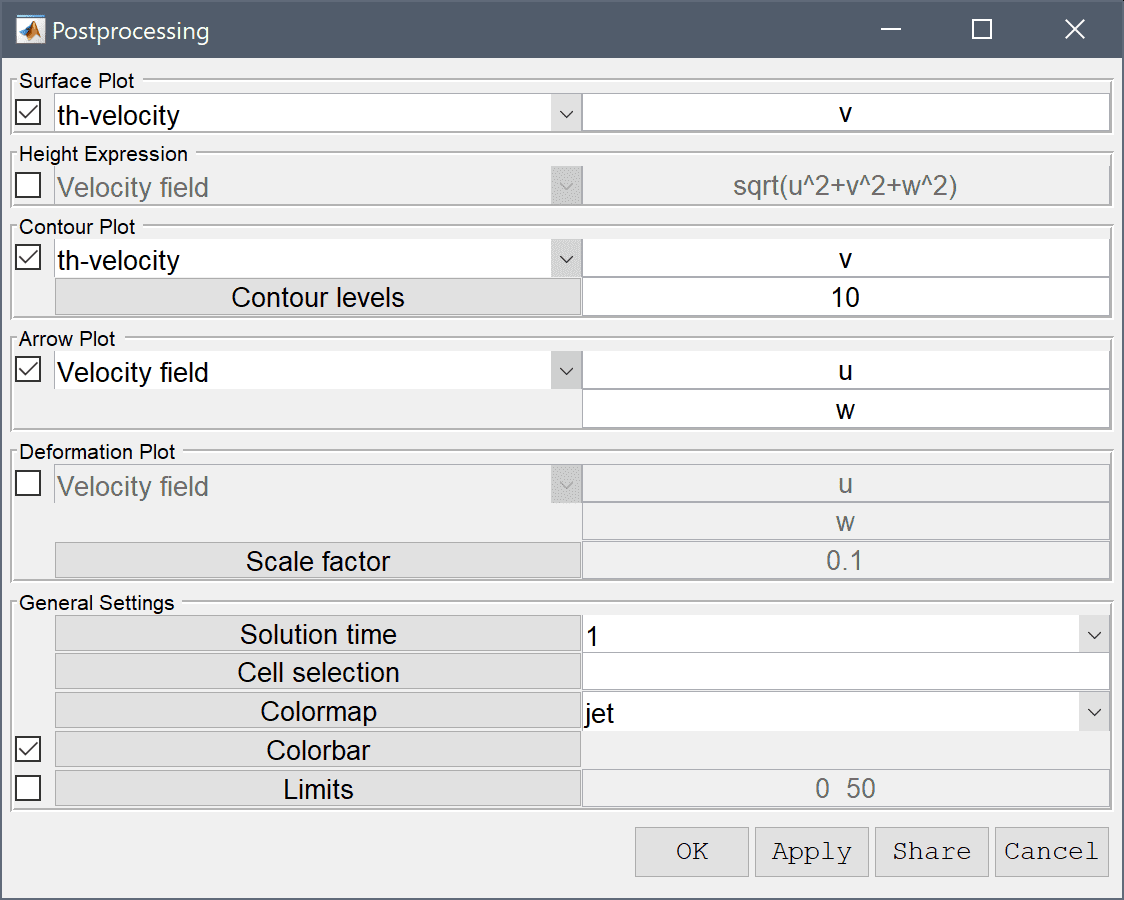1124x900 pixels.
Task: Click the Colorbar label button
Action: 318,750
